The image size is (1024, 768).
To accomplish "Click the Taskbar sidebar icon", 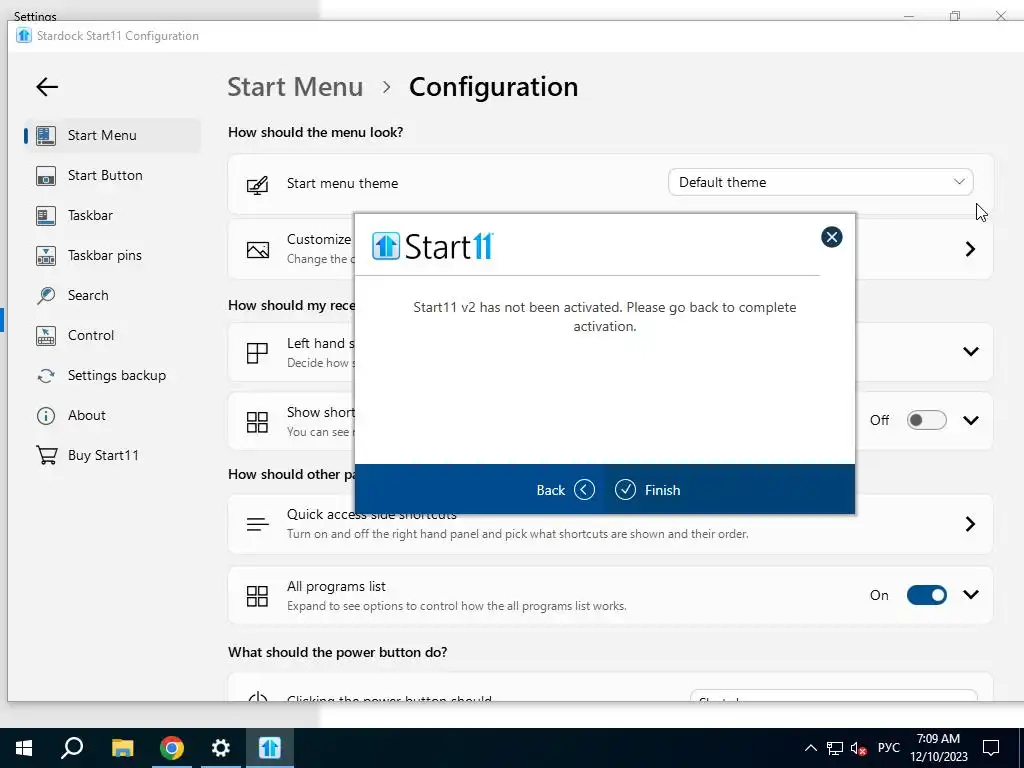I will tap(46, 215).
